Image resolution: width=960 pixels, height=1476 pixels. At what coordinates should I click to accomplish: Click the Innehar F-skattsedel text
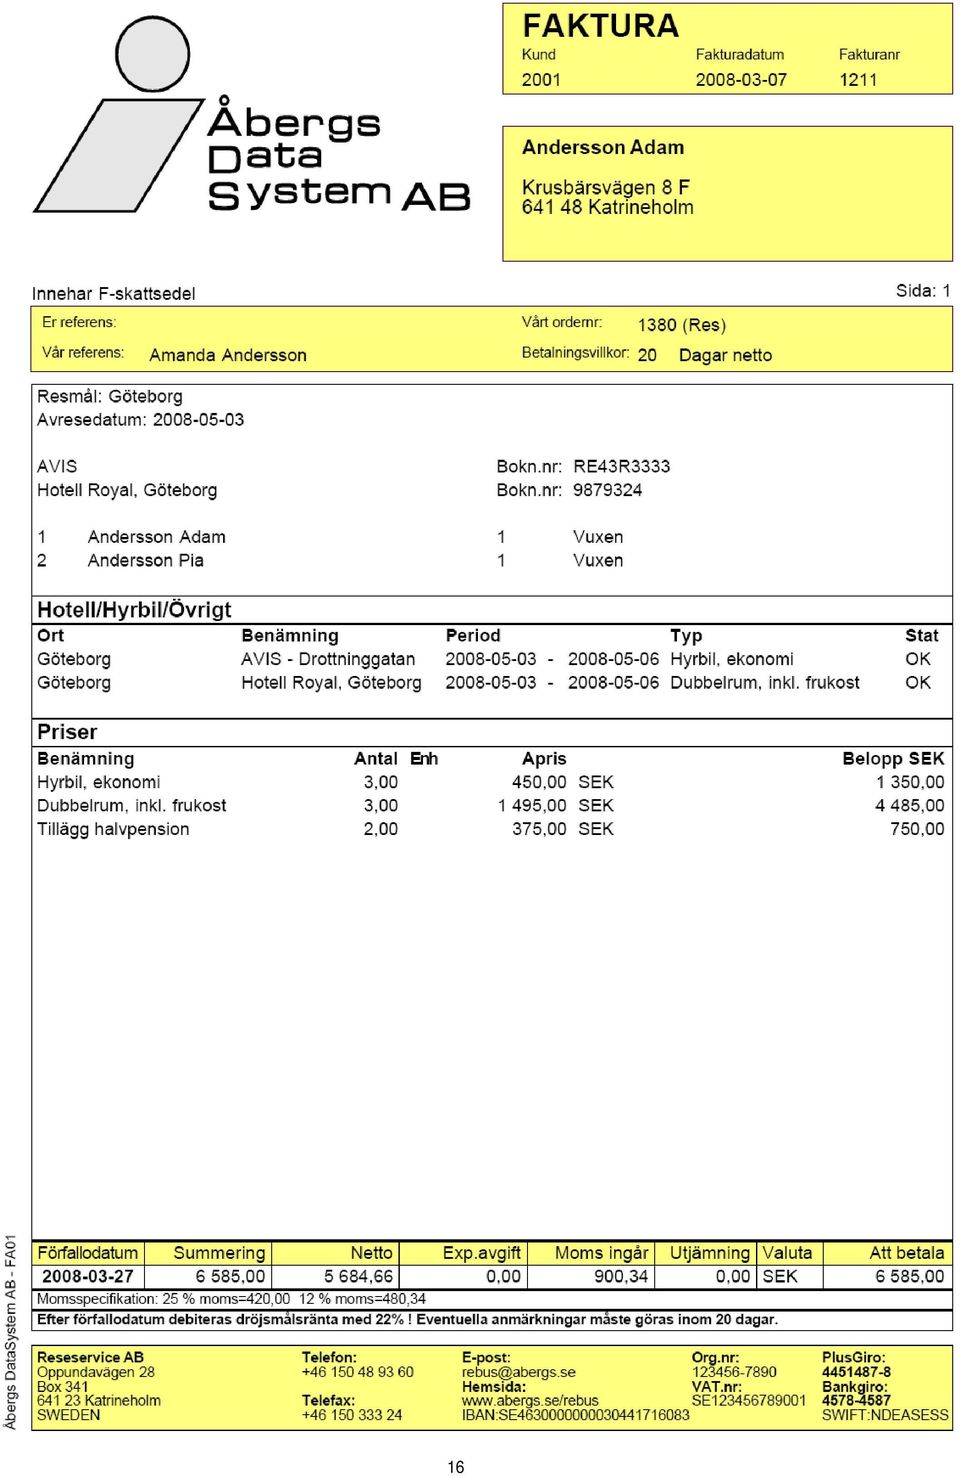(113, 294)
